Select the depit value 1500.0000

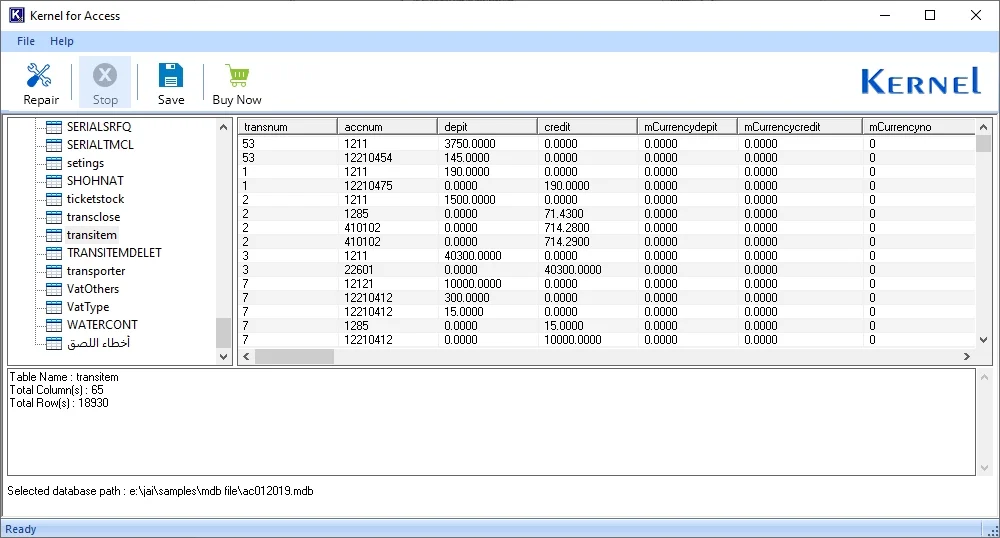click(469, 200)
